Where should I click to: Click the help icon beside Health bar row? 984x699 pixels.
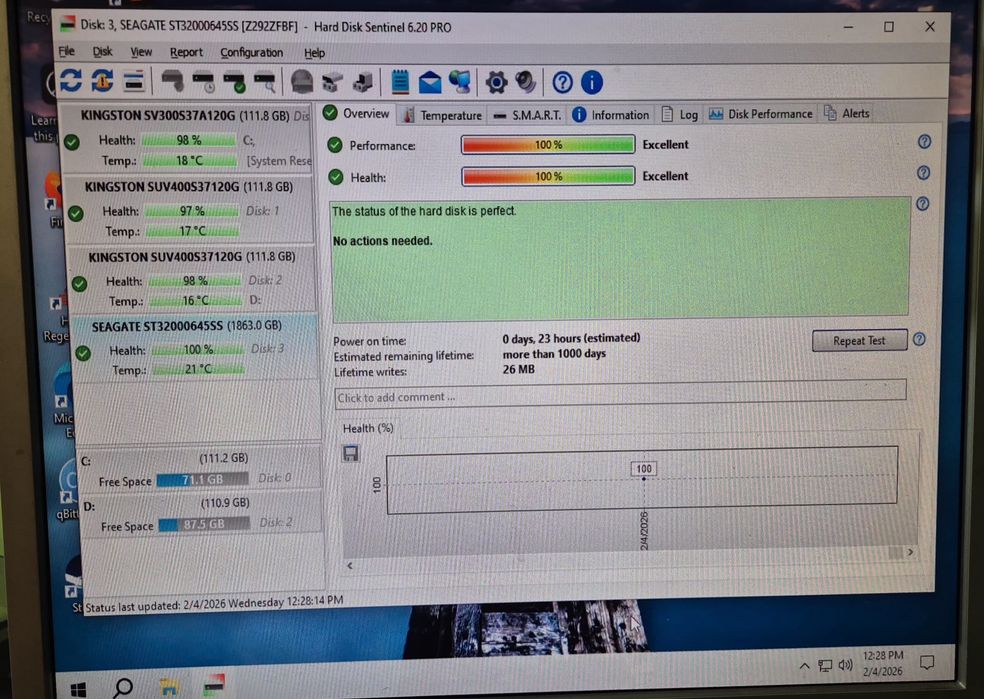pos(923,173)
